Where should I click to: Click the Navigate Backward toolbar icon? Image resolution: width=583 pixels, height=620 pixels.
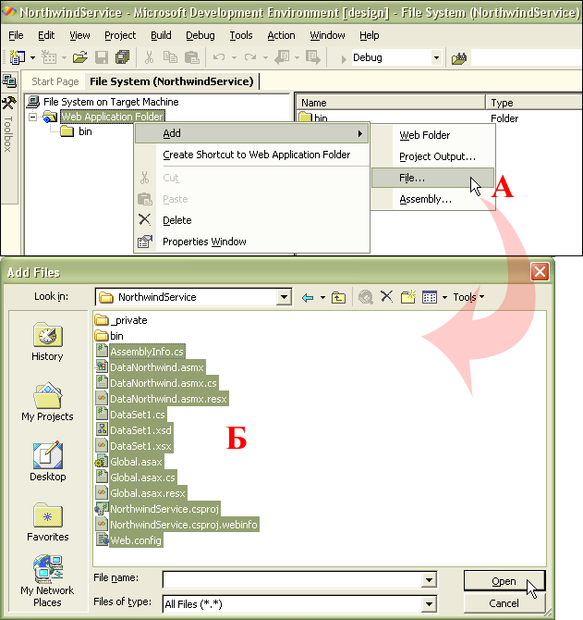click(x=282, y=58)
